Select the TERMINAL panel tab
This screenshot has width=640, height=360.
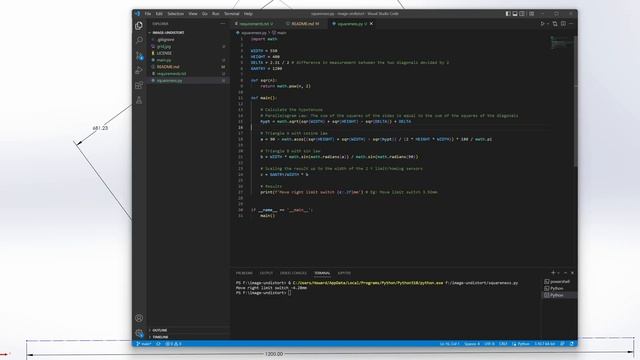322,273
